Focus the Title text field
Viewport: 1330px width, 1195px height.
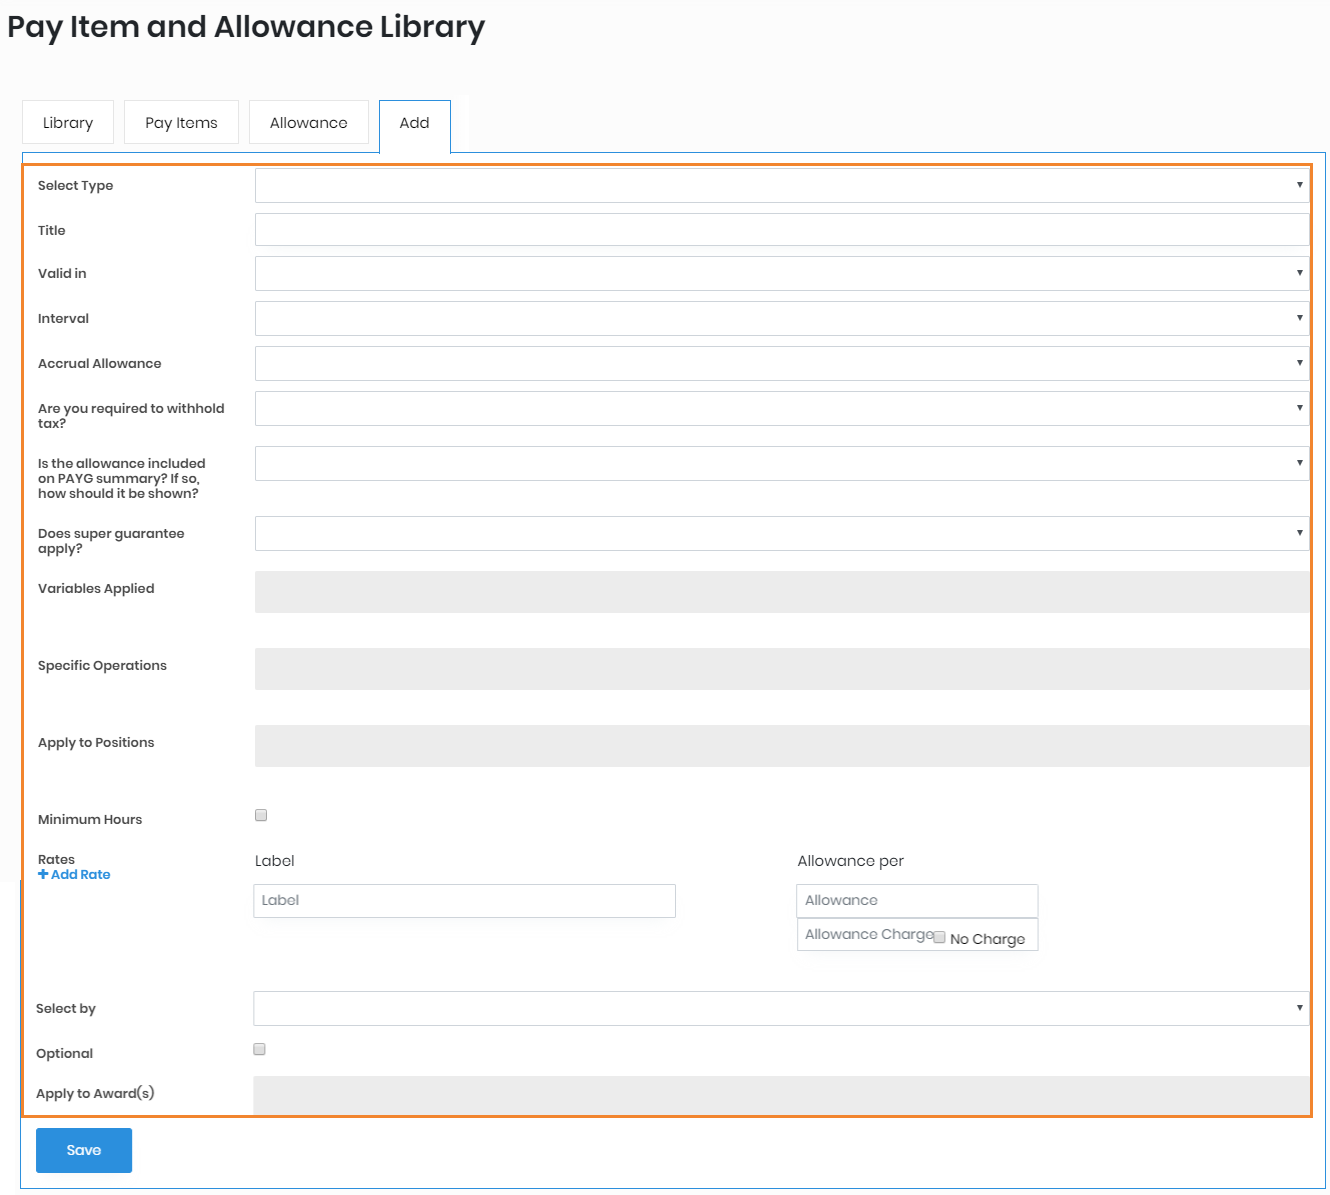pos(781,229)
